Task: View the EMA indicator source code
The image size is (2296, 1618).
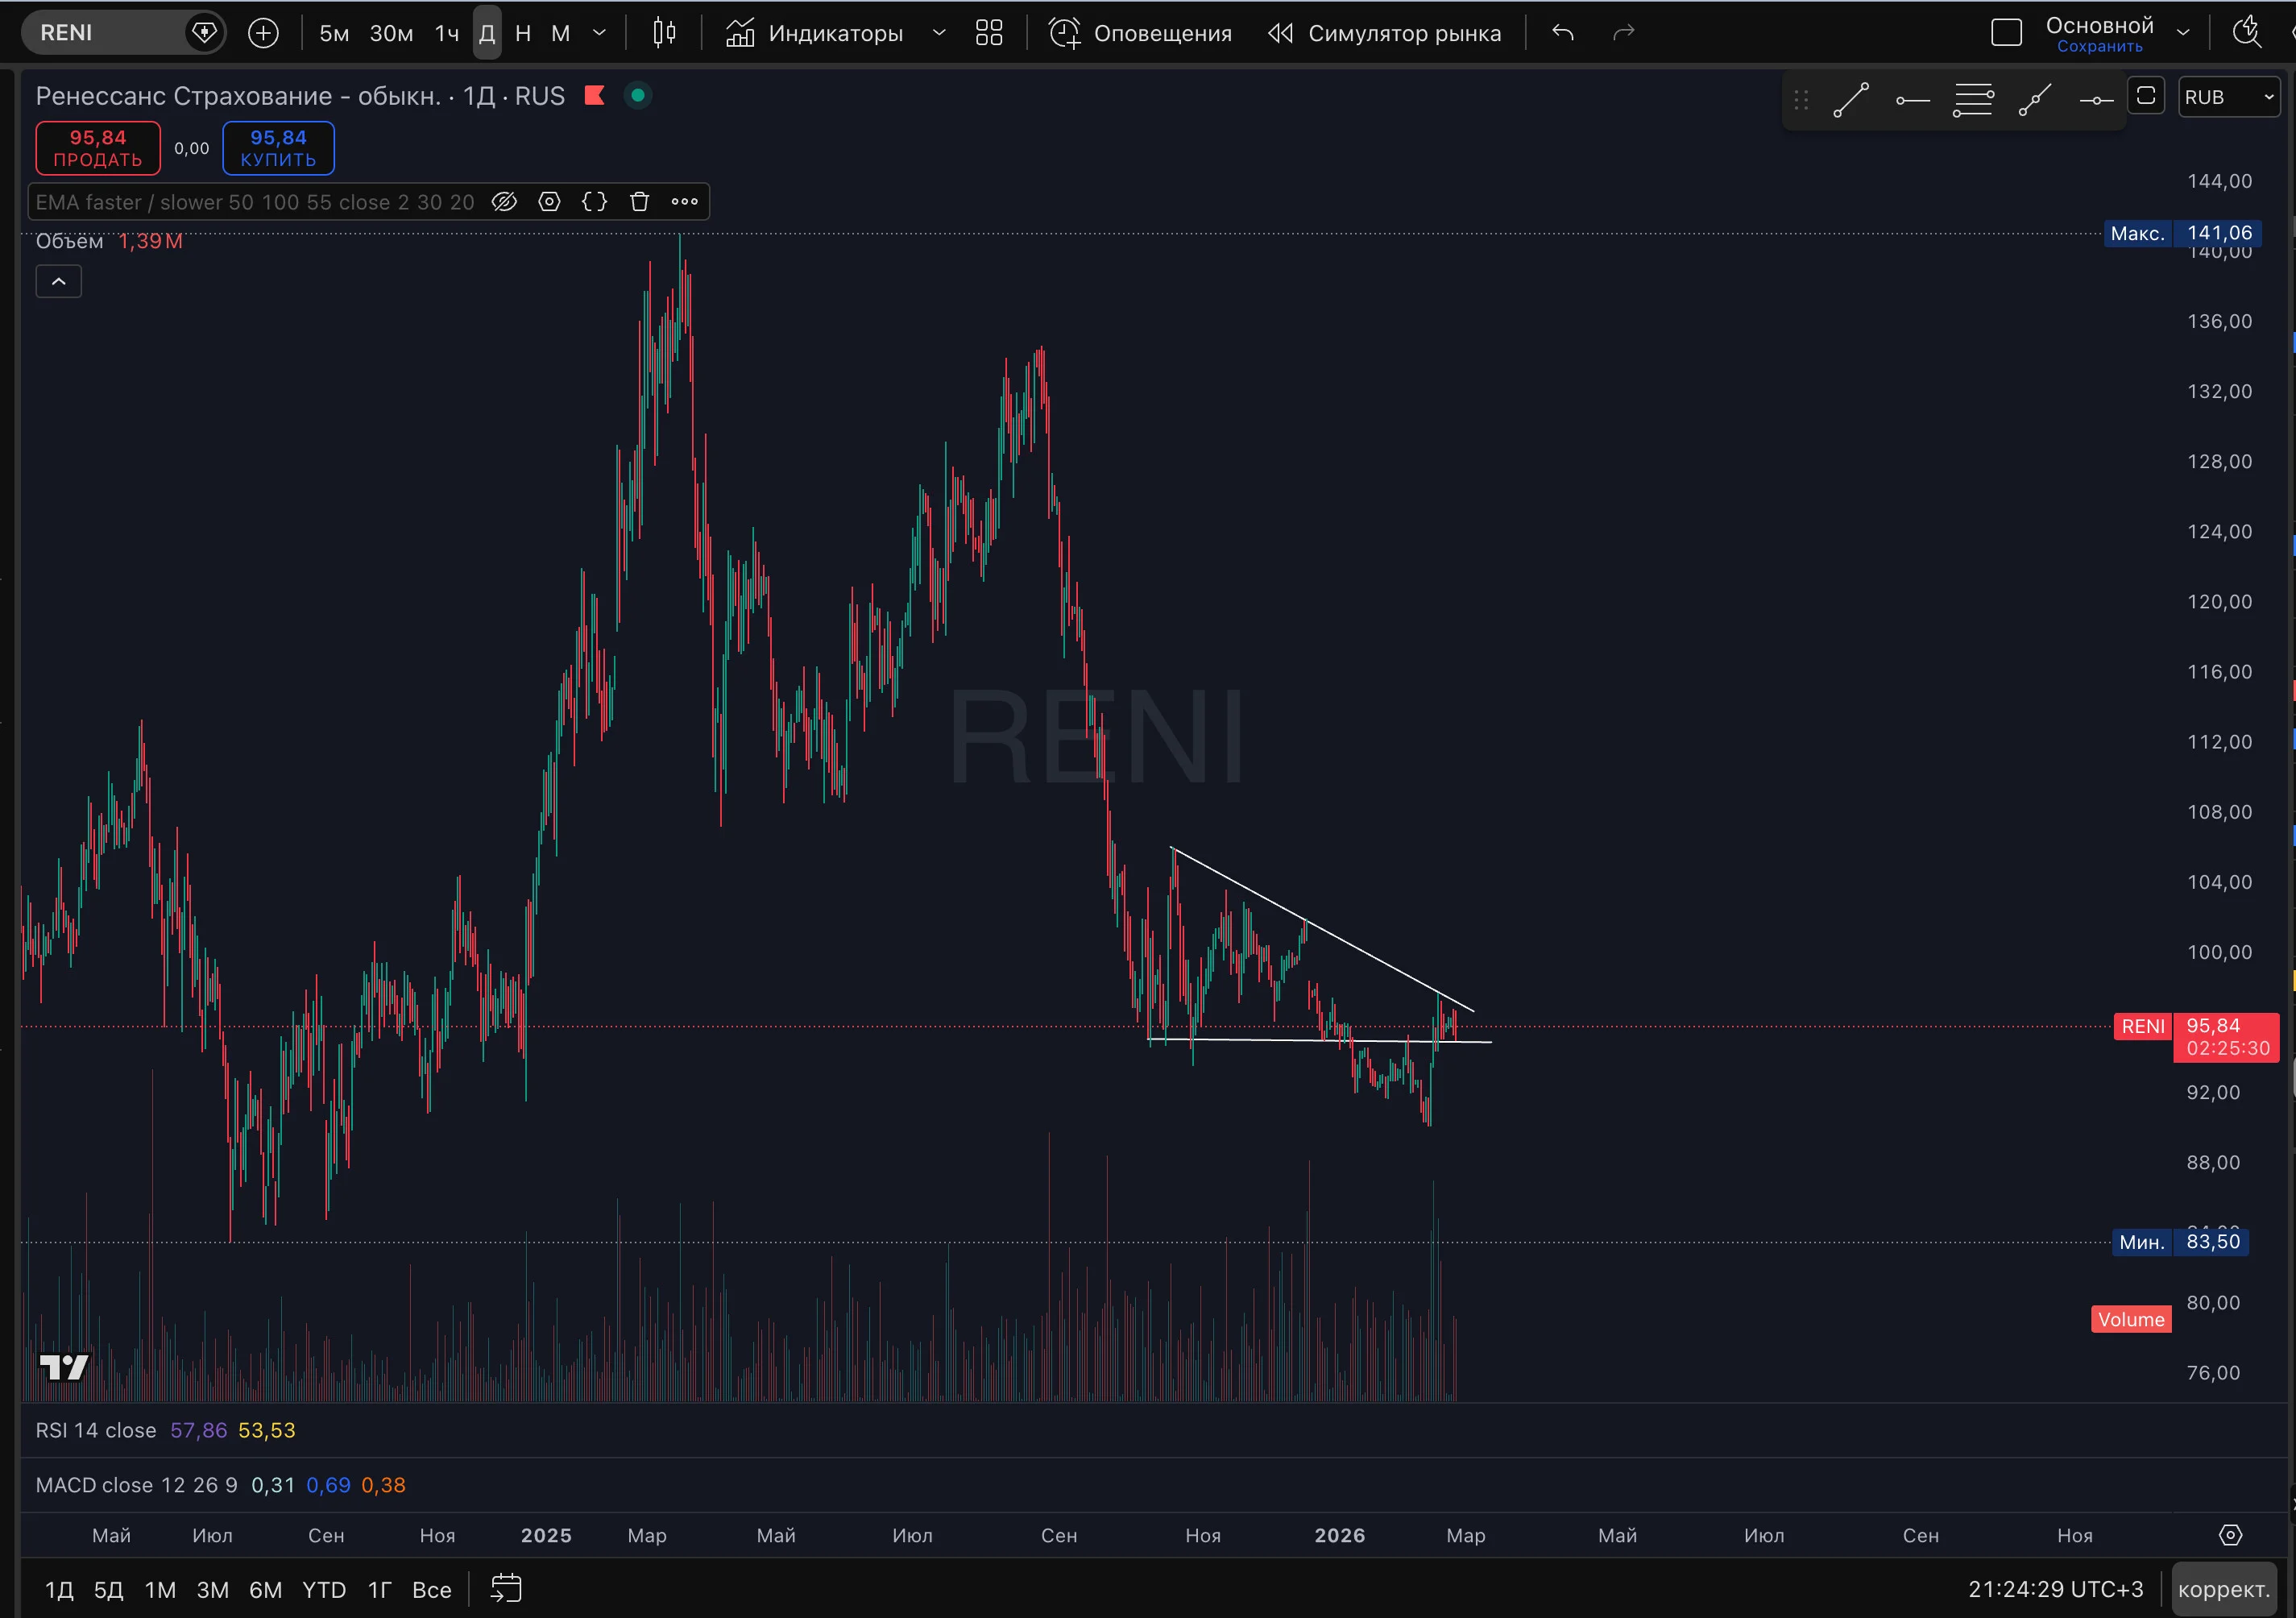Action: [594, 202]
